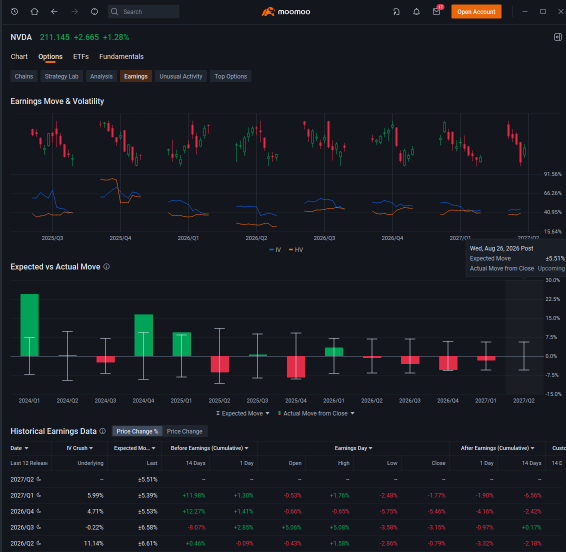This screenshot has height=552, width=566.
Task: Toggle the IV legend line
Action: pyautogui.click(x=275, y=249)
